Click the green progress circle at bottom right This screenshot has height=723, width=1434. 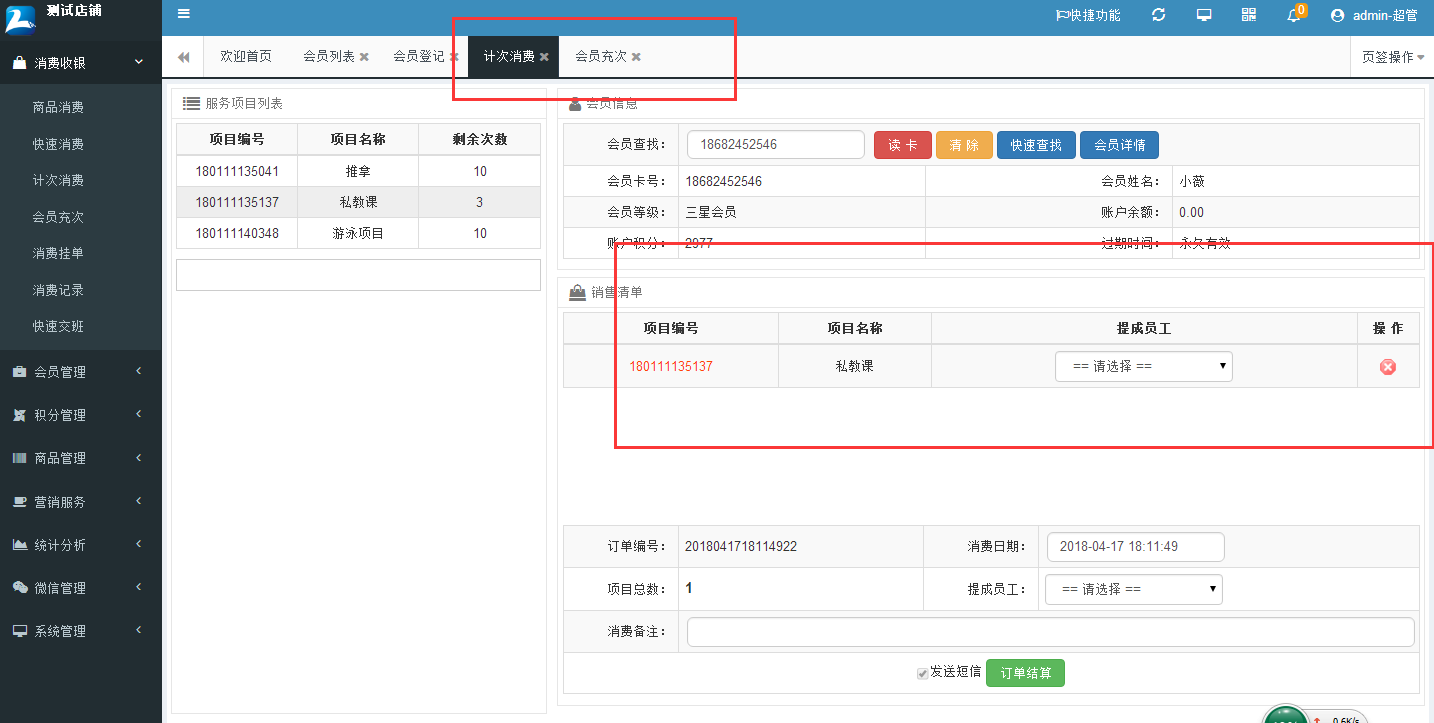coord(1288,716)
